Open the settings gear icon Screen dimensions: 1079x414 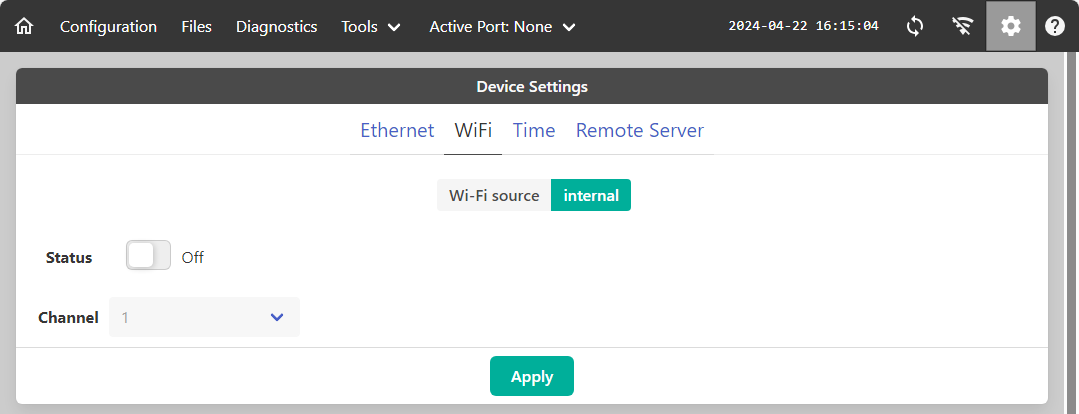1010,26
